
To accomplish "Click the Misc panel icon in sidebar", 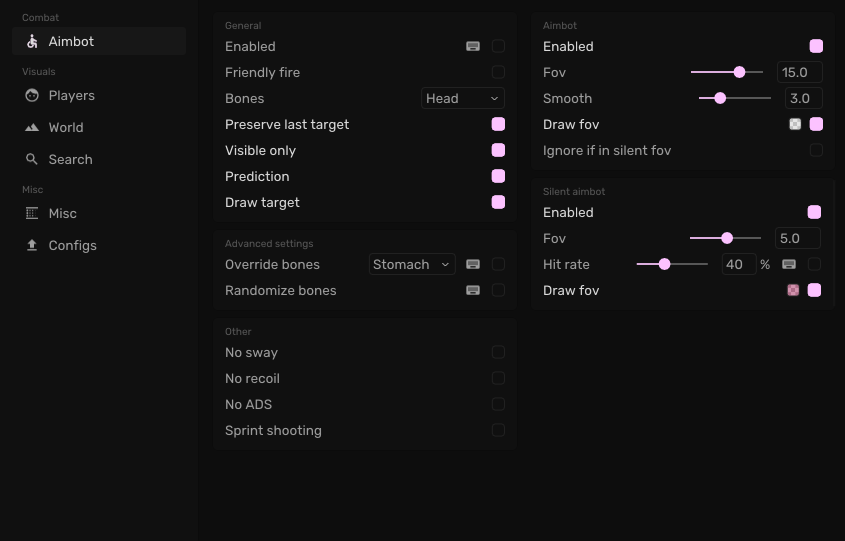I will click(32, 214).
